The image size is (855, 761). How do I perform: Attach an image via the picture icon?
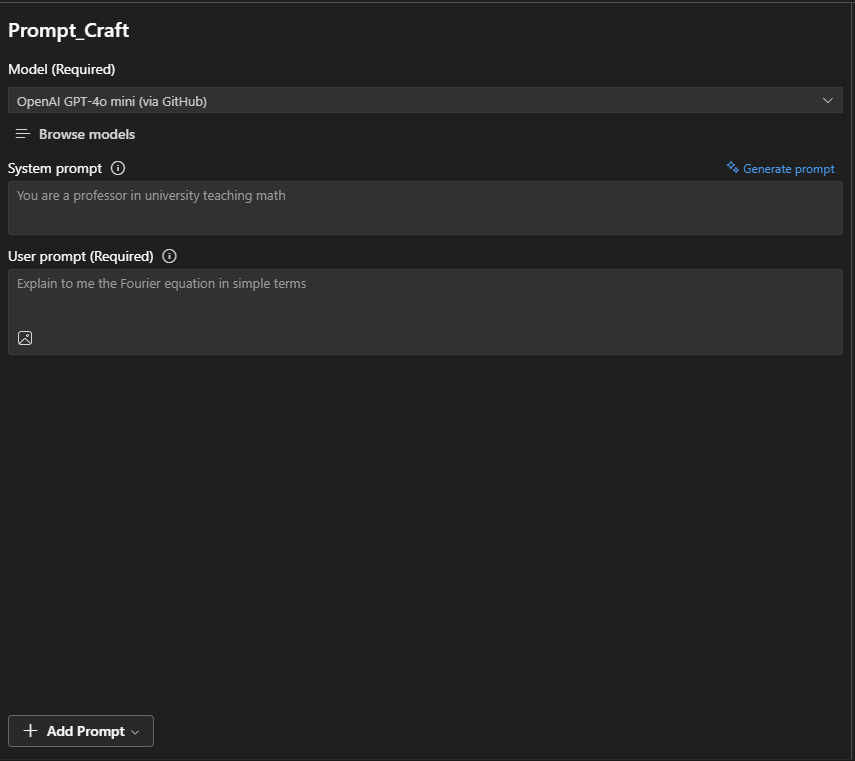point(25,338)
